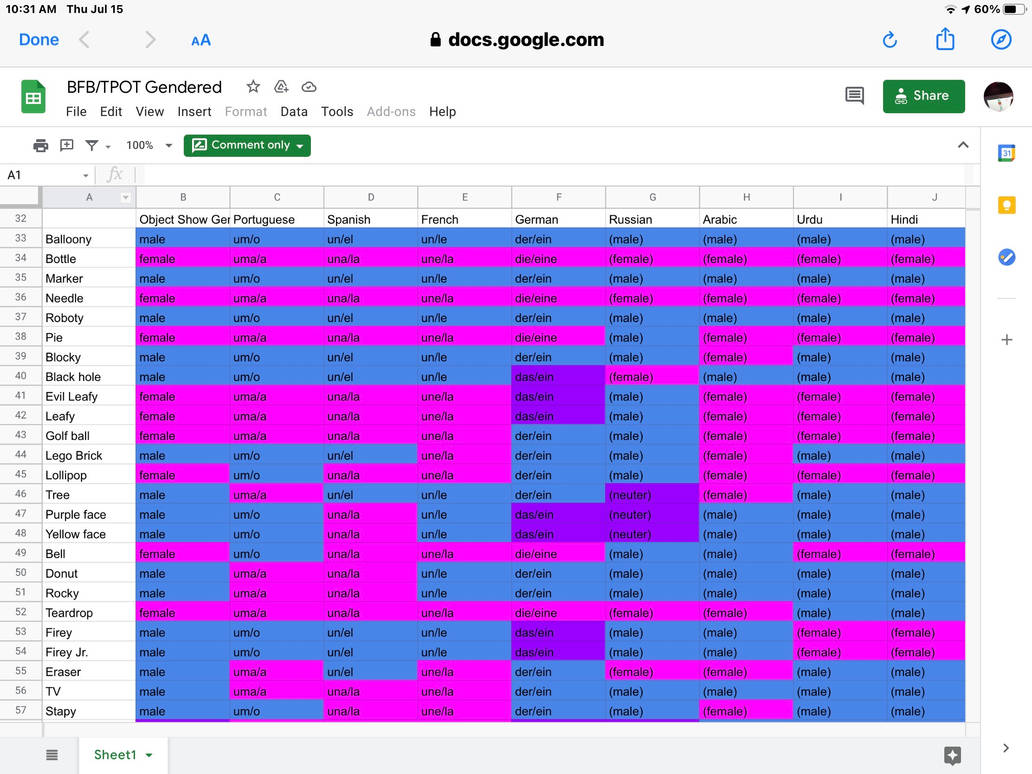
Task: Tap Done to close the browser view
Action: [39, 39]
